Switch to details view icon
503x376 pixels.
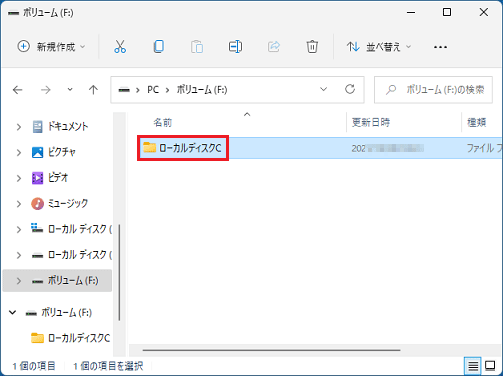point(473,366)
